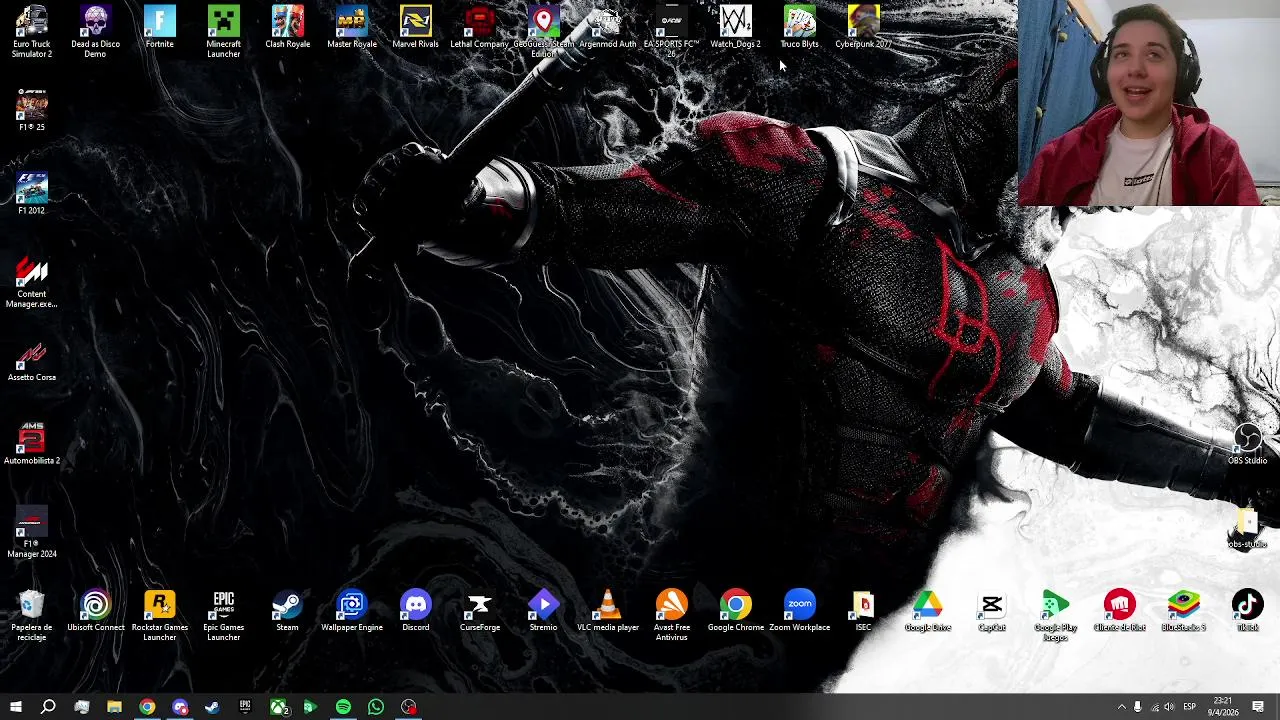
Task: Switch to OBS Studio in the taskbar
Action: [x=409, y=707]
